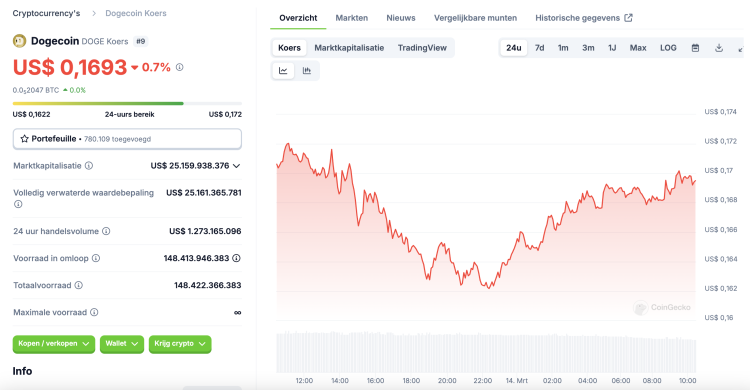Click the Dogecoin coin logo icon

coord(19,41)
